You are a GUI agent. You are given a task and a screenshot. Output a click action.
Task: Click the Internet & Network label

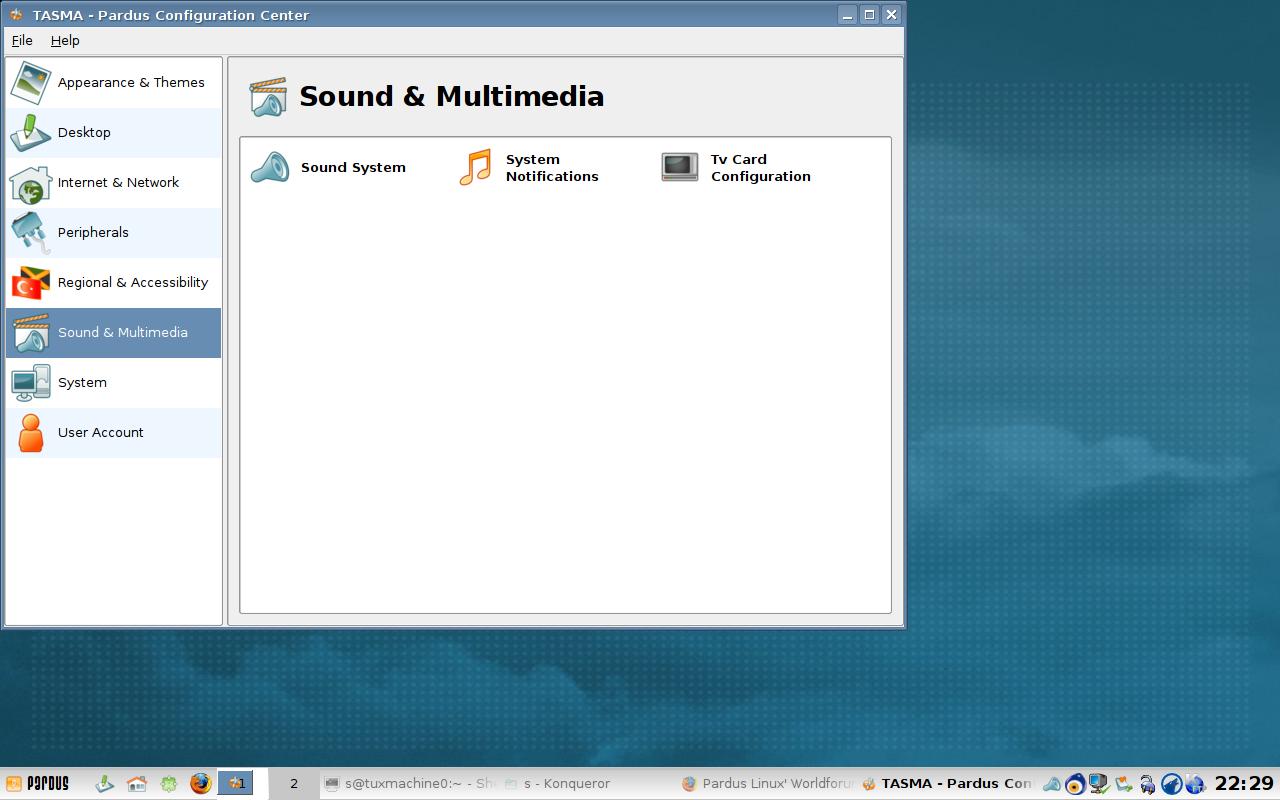click(x=118, y=183)
